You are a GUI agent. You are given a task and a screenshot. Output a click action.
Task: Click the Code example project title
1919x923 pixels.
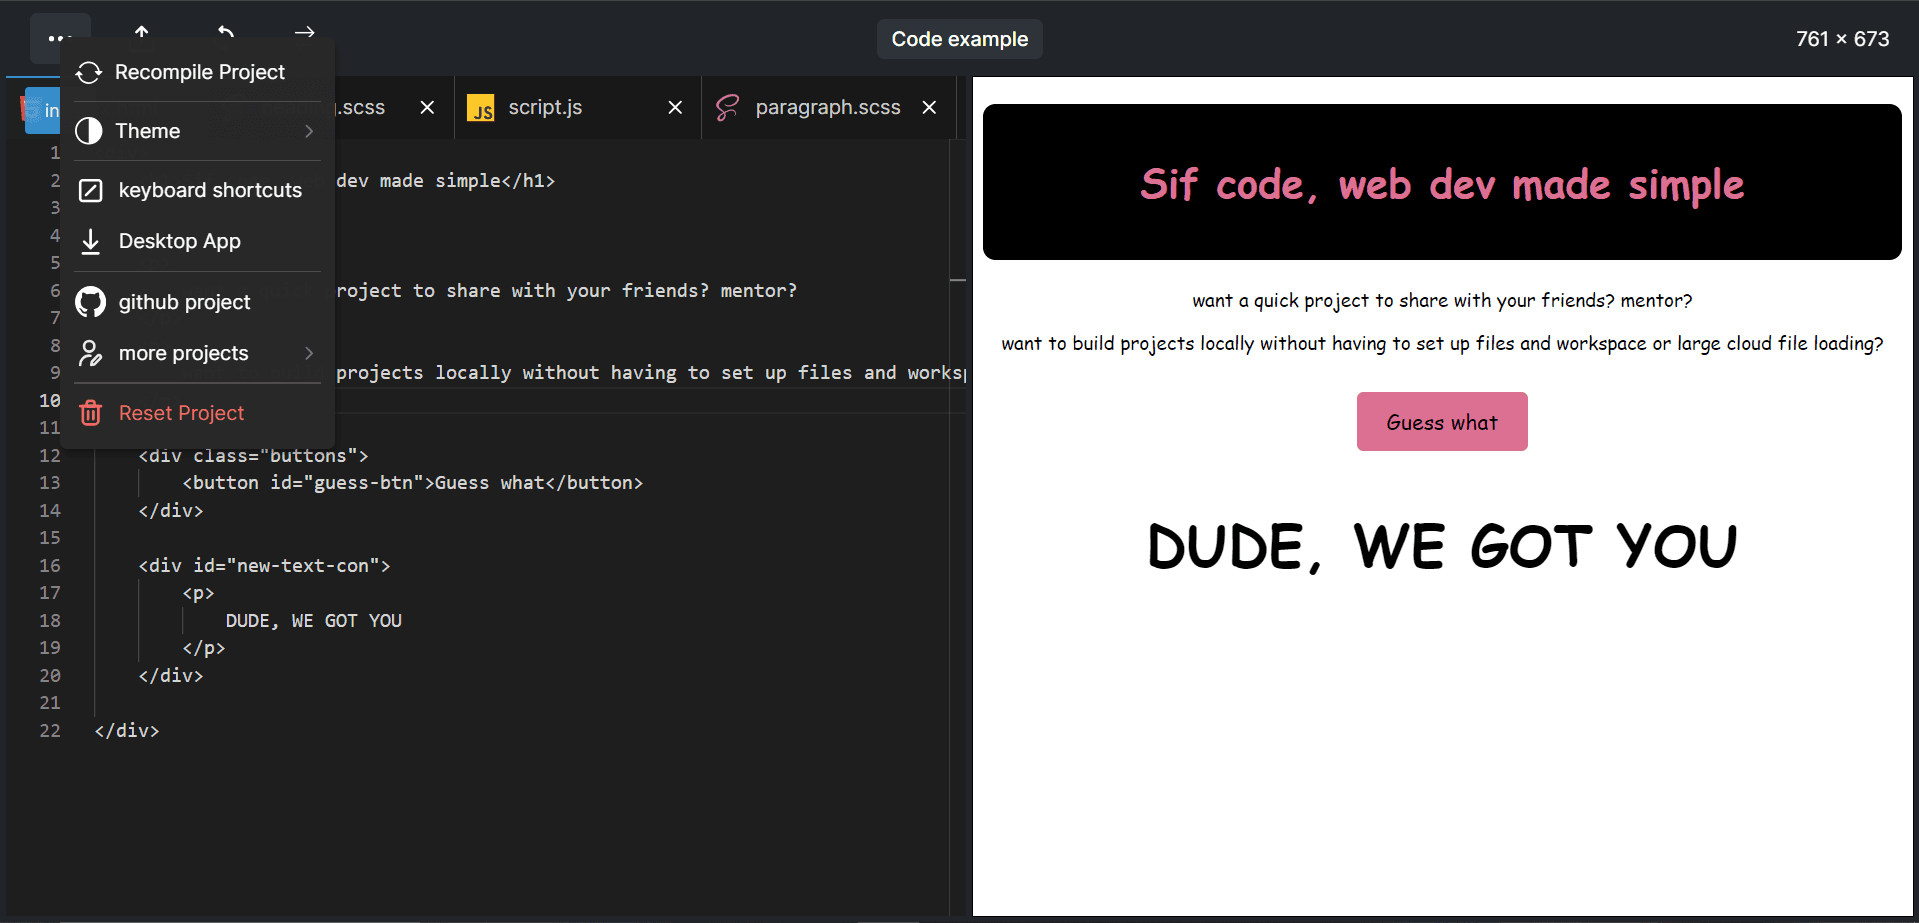click(959, 39)
